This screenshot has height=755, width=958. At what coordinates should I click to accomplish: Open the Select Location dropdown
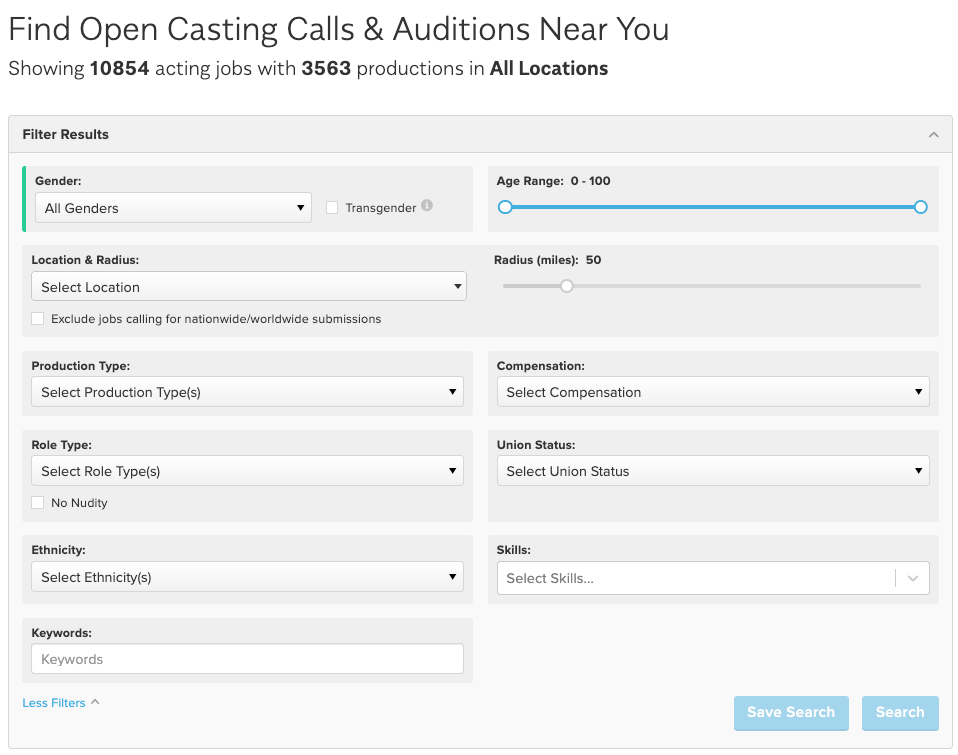tap(248, 287)
